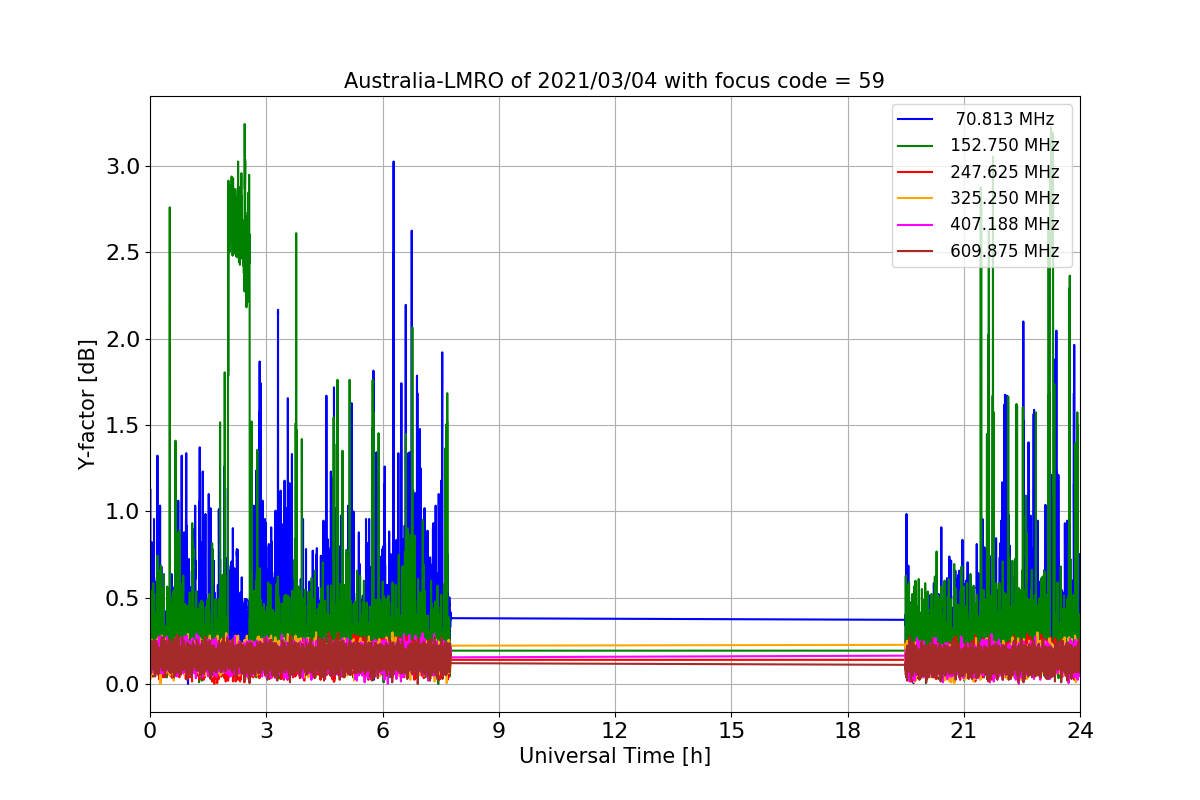
Task: Click the 2.0 tick on the y-axis
Action: tap(123, 339)
